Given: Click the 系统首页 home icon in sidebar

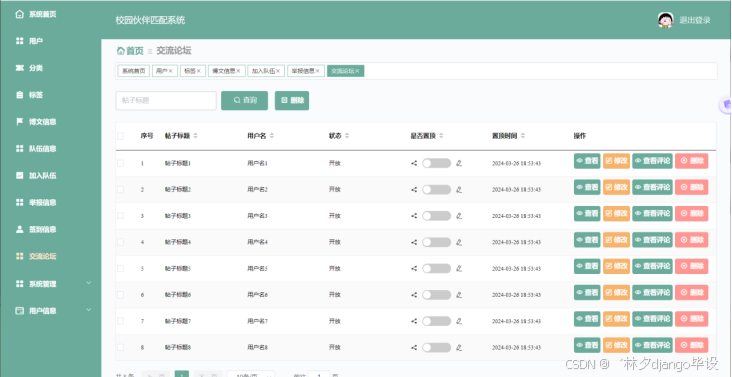Looking at the screenshot, I should point(19,14).
